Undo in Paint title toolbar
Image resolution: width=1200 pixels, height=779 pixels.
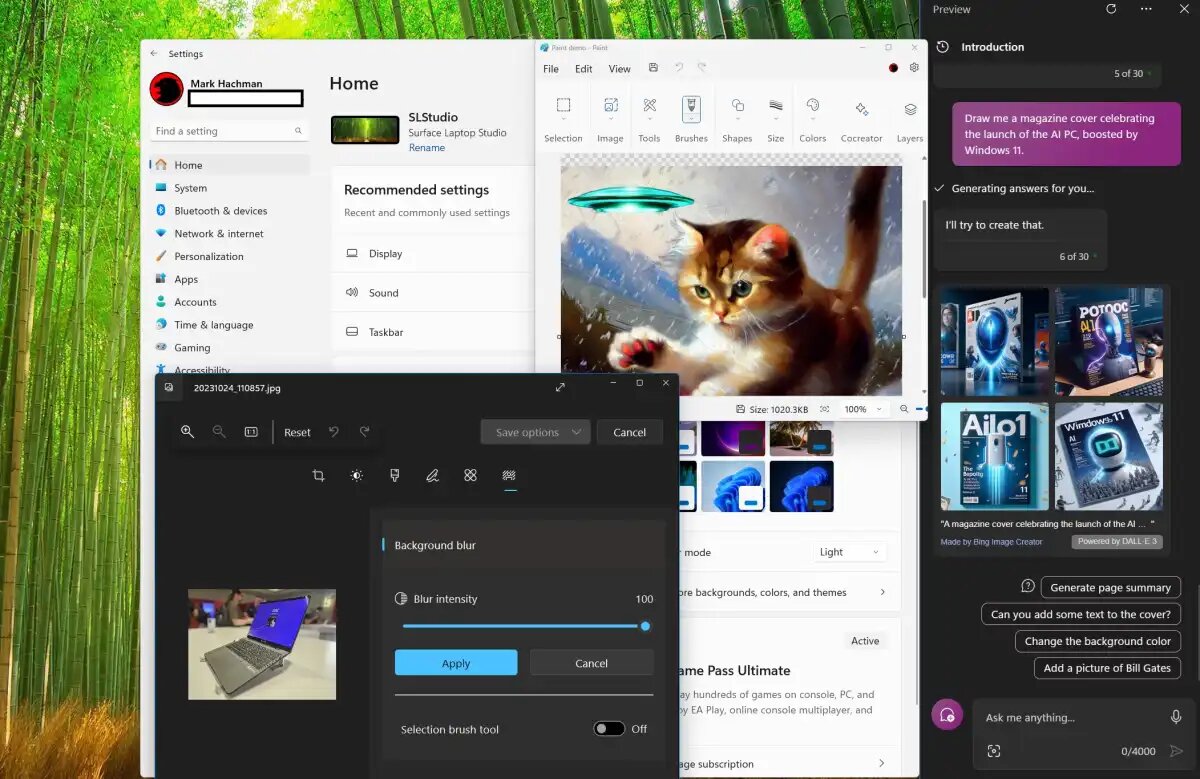[679, 68]
